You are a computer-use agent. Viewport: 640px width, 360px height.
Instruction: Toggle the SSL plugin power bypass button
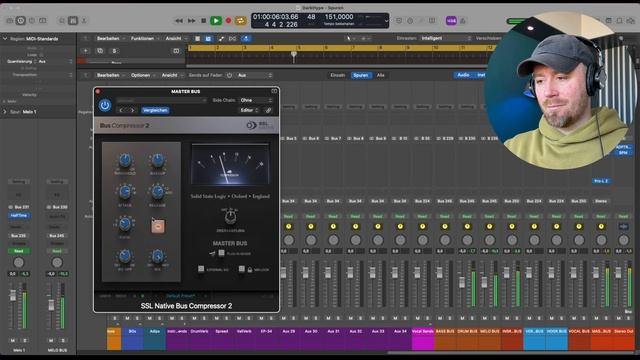point(105,105)
